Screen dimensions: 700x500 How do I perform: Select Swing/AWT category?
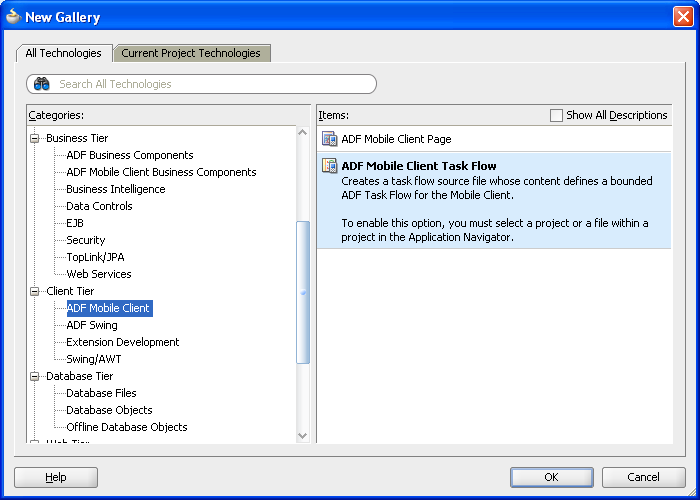click(x=94, y=359)
